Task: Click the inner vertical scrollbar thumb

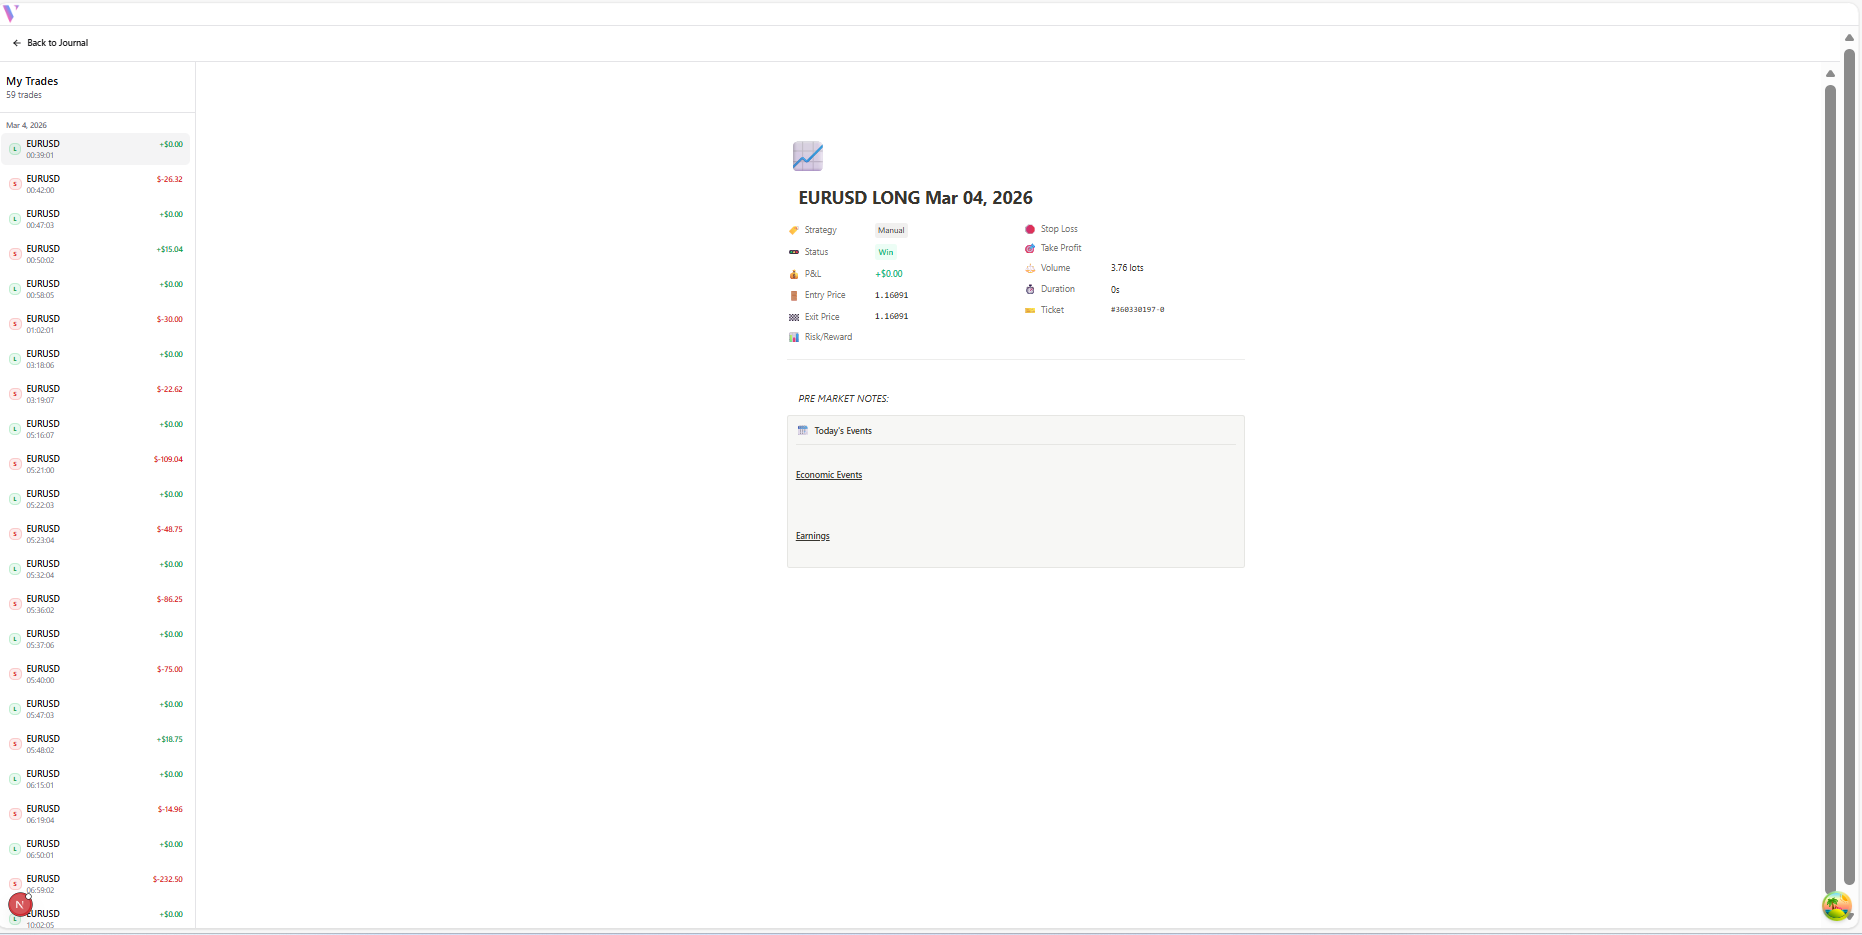Action: click(1830, 480)
